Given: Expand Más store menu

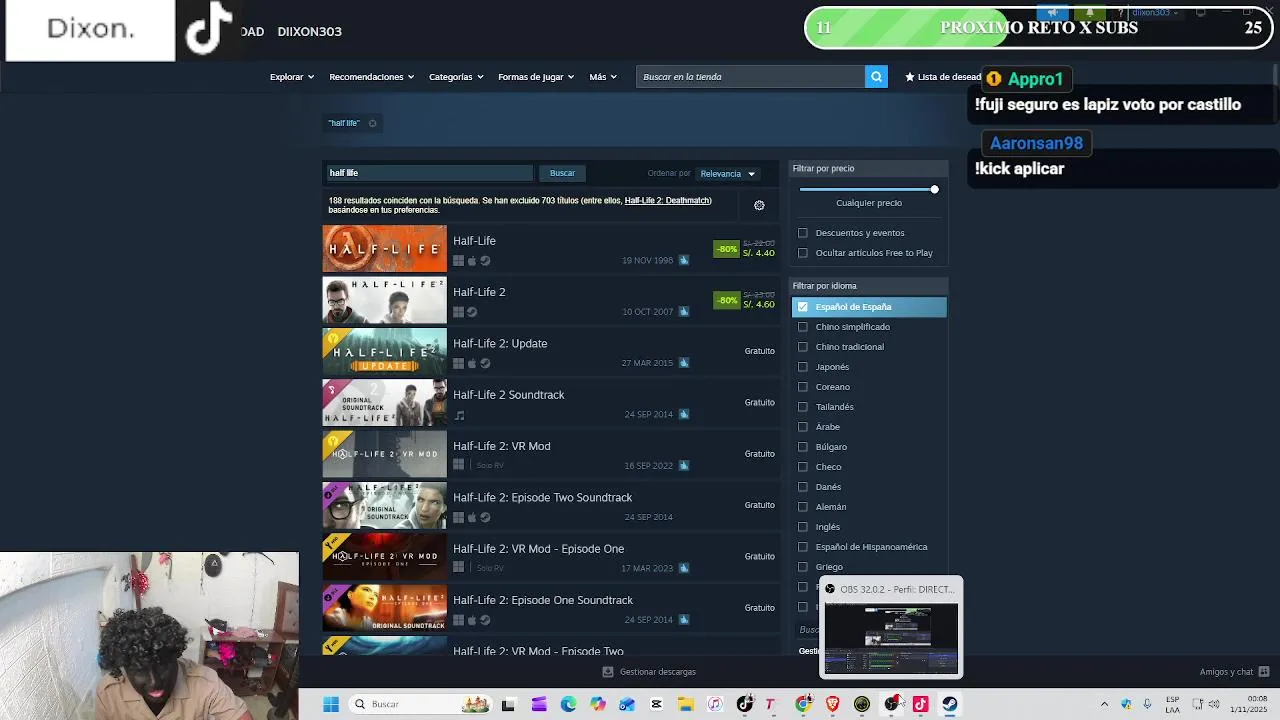Looking at the screenshot, I should tap(603, 77).
